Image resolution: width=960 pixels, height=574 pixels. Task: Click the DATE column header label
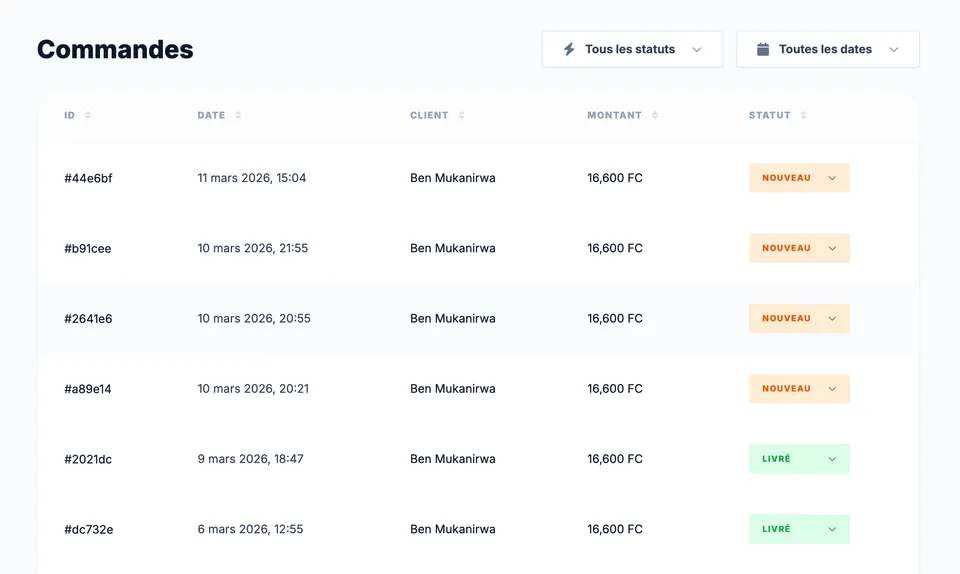coord(211,115)
